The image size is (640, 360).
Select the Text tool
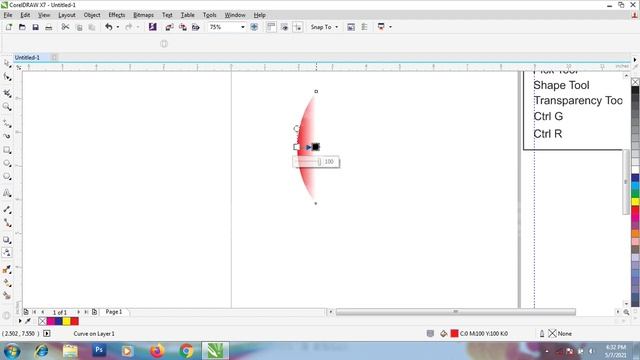tap(7, 193)
